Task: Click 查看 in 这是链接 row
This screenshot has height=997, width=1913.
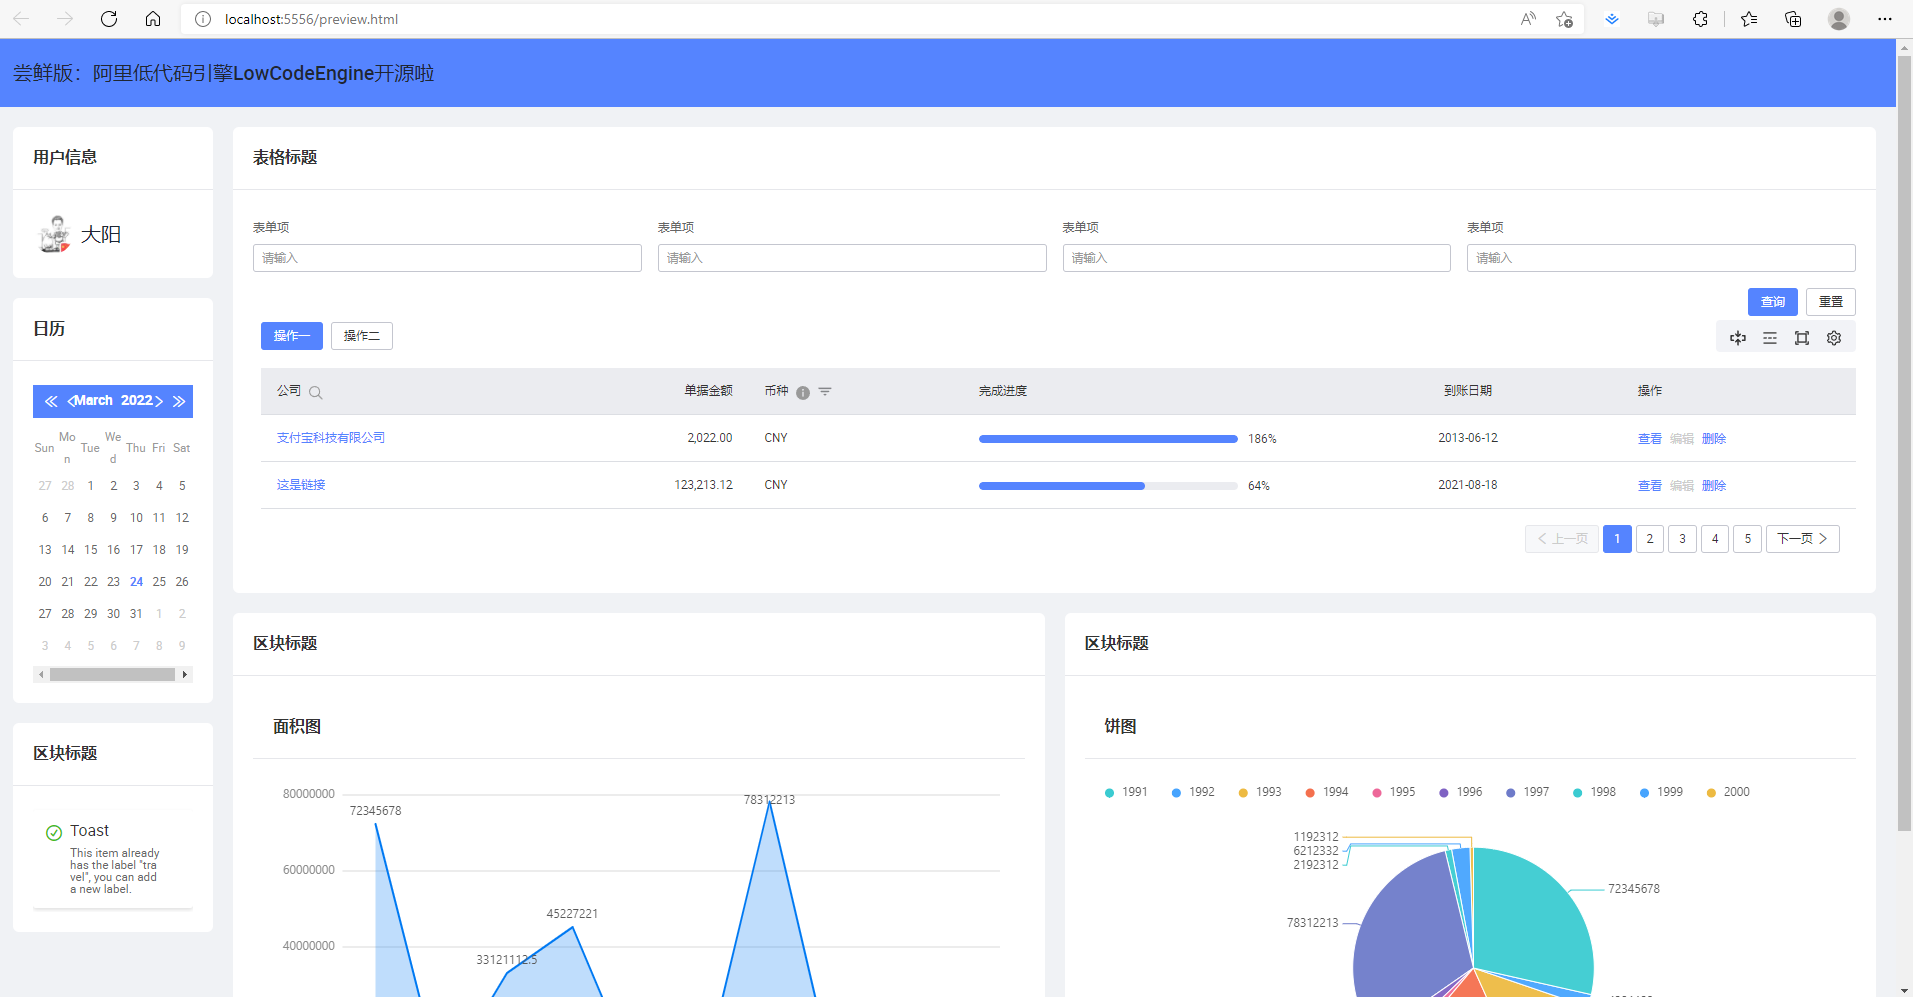Action: (x=1650, y=486)
